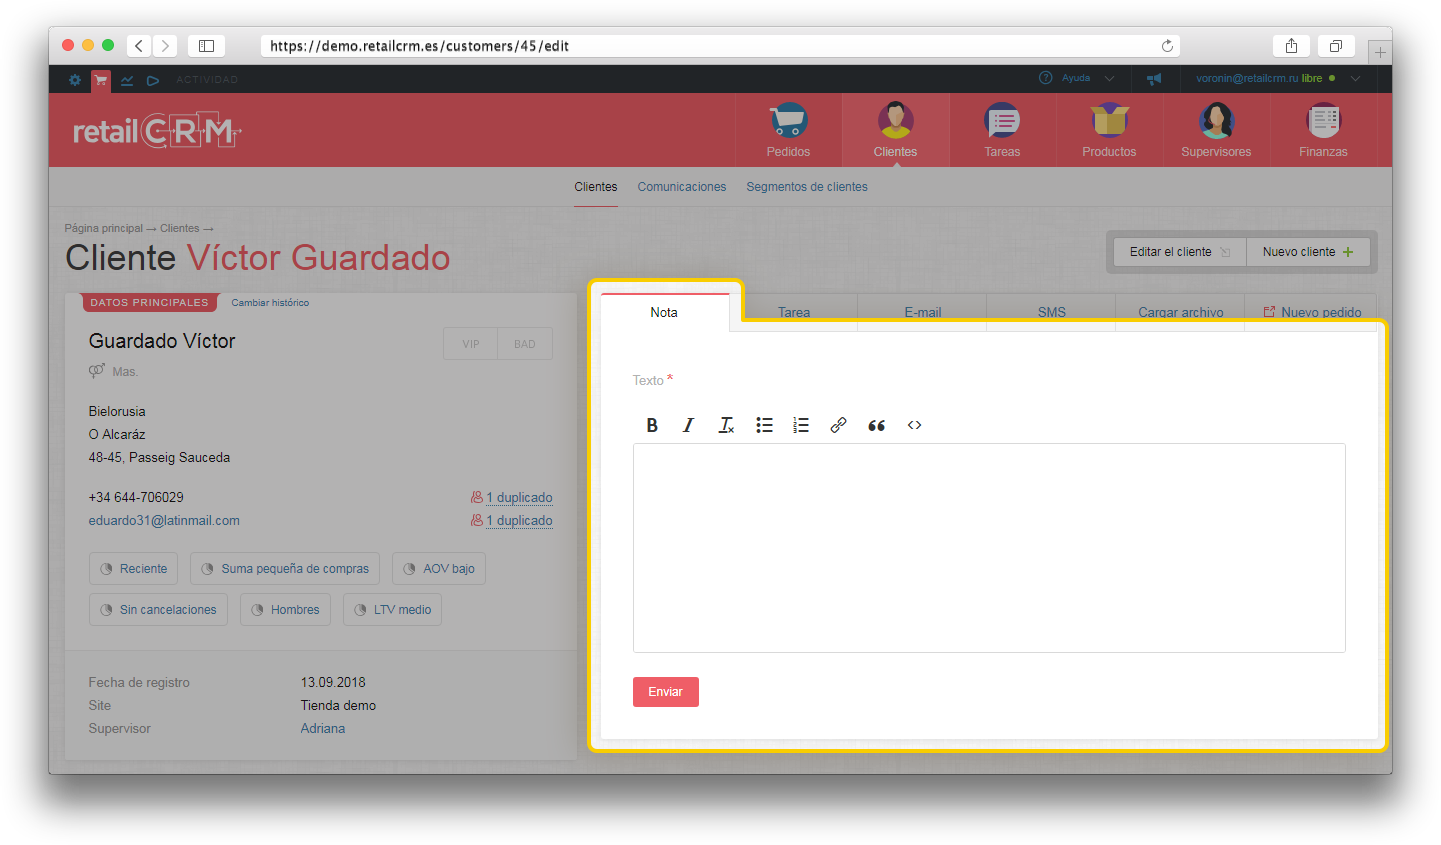Viewport: 1441px width, 845px height.
Task: Insert a numbered list in the note
Action: (x=801, y=425)
